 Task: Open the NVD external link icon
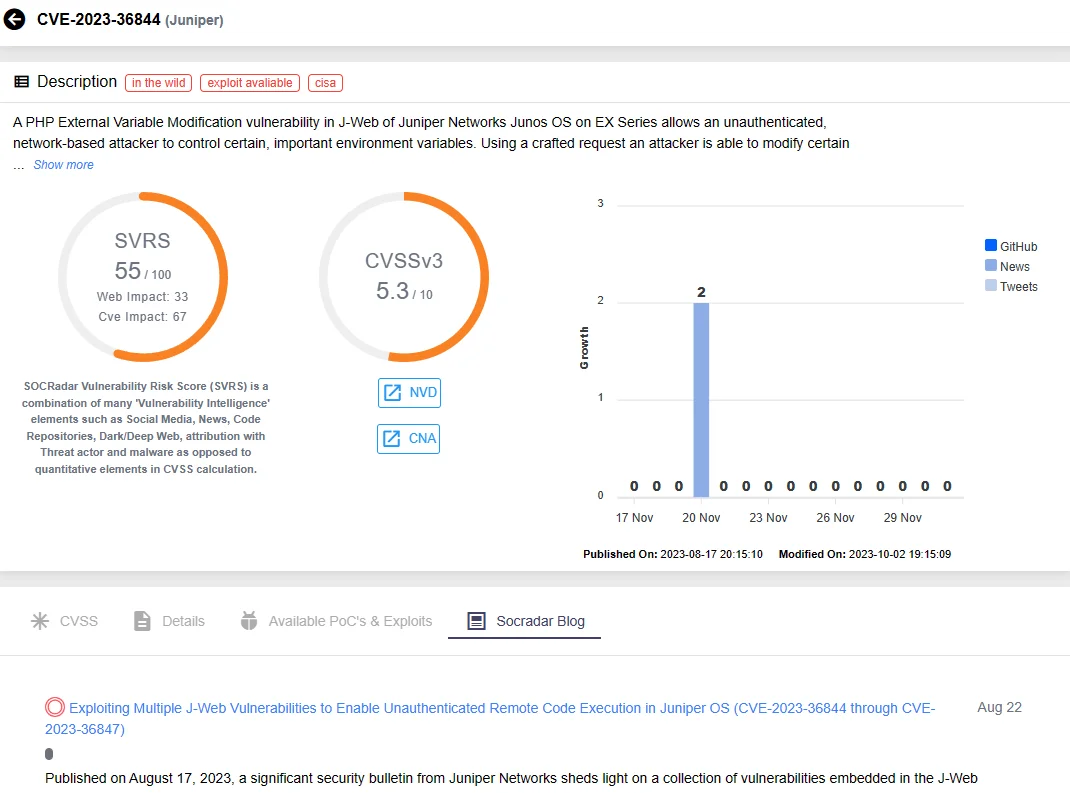pos(392,392)
